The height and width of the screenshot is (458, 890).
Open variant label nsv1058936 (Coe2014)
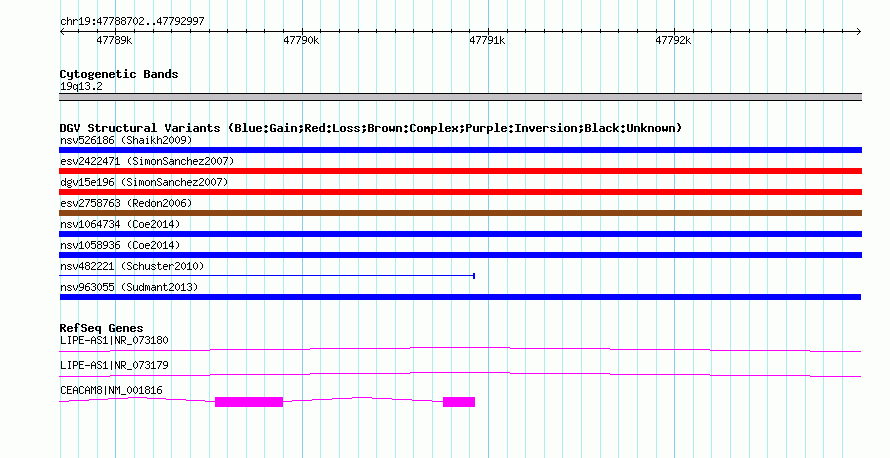point(120,245)
